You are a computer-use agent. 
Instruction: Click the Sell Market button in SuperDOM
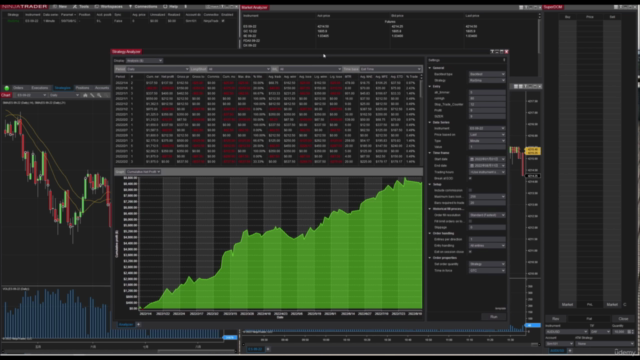coord(612,304)
